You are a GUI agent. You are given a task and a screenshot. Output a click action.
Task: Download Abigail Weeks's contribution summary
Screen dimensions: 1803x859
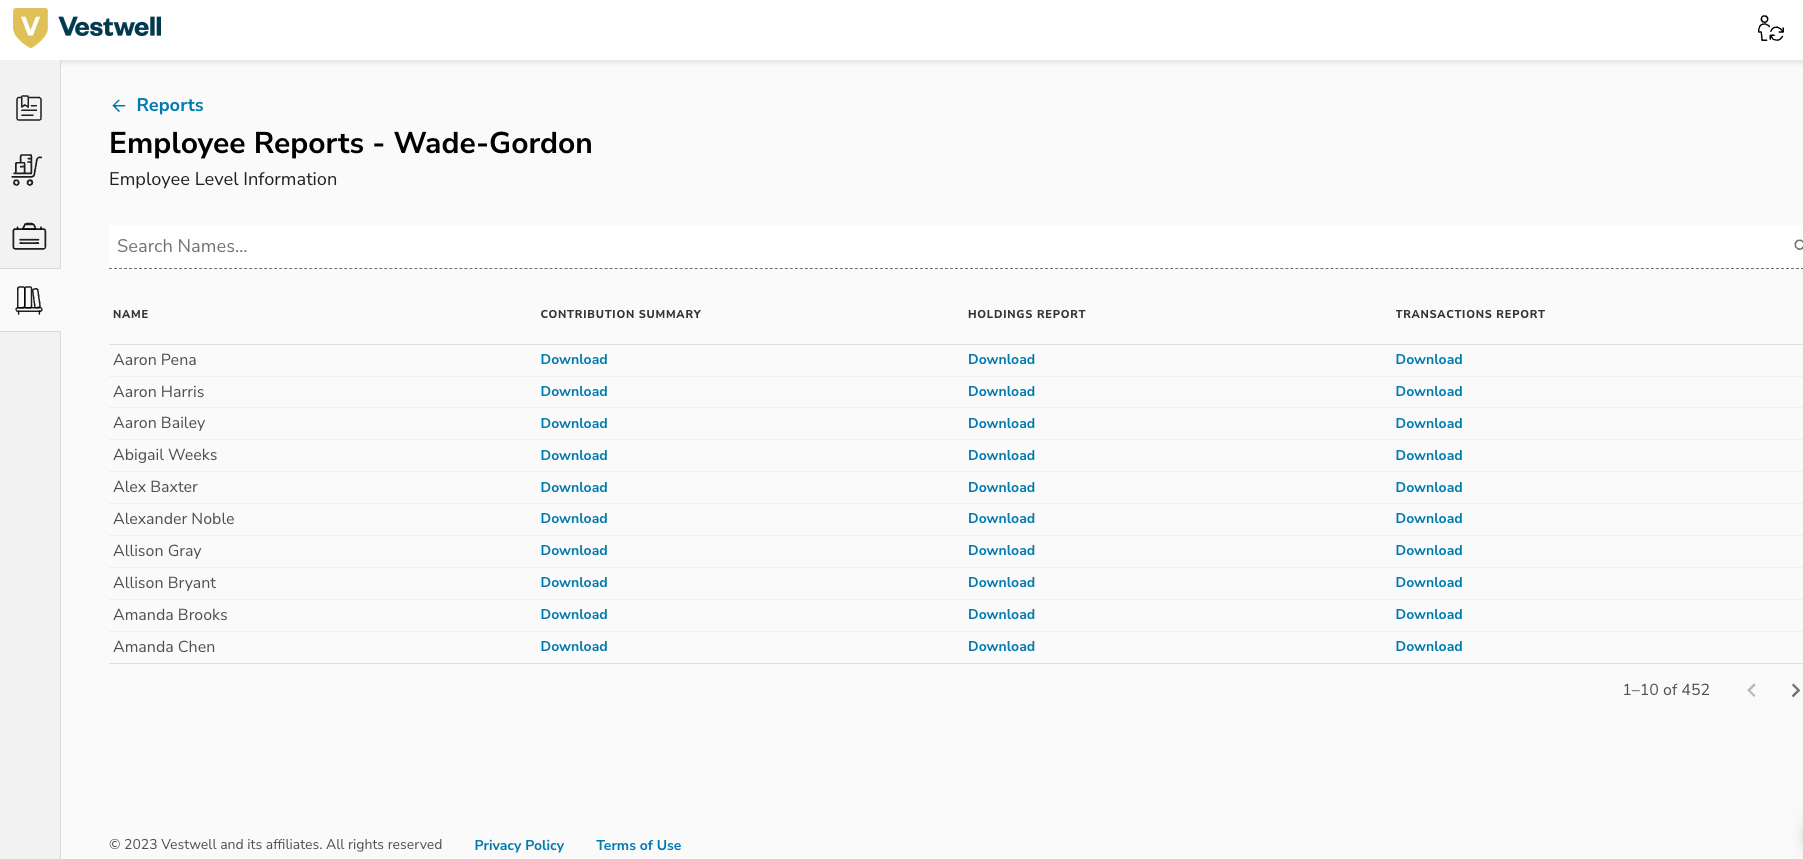click(574, 456)
